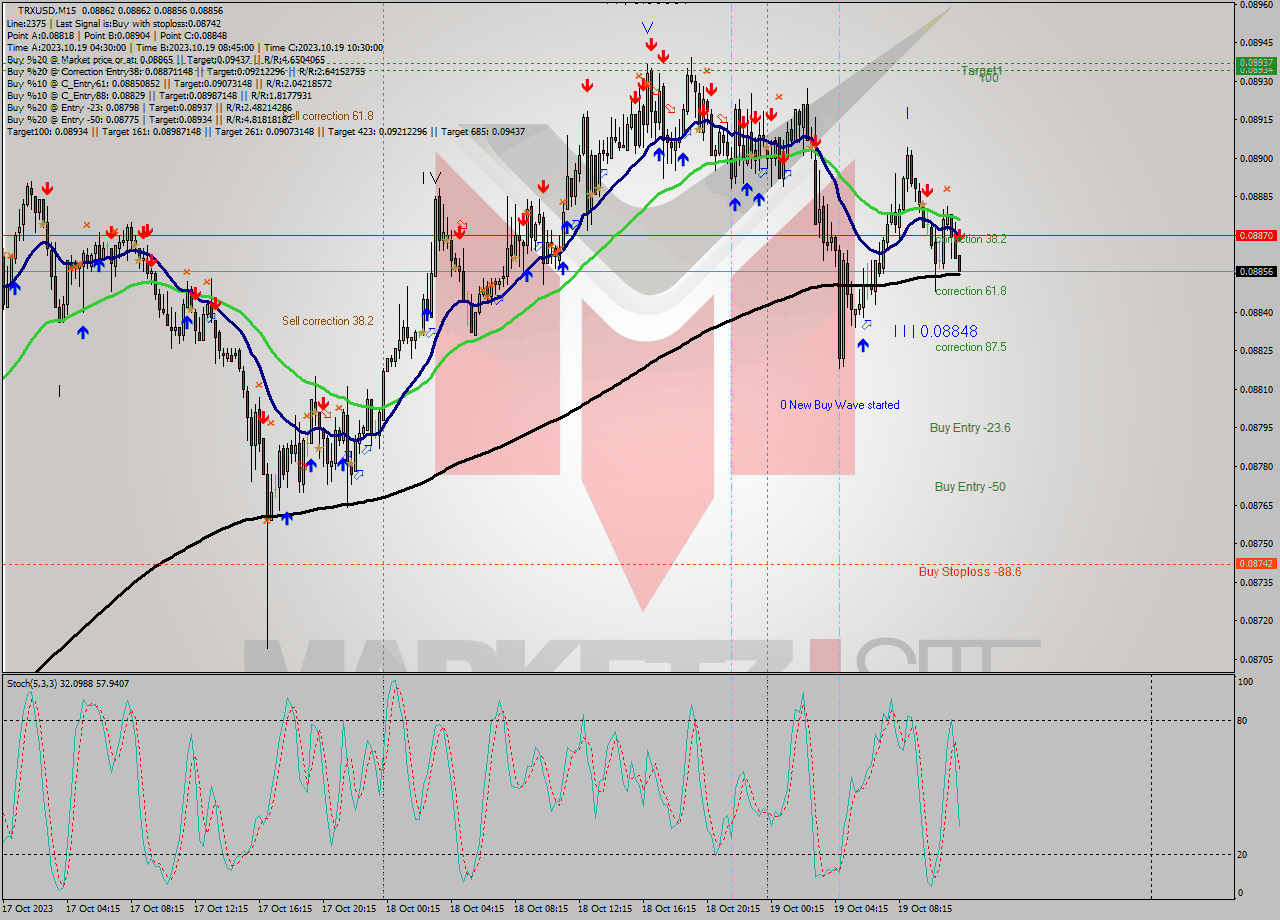Click the 0.08720 price axis label
This screenshot has height=920, width=1280.
[x=1256, y=621]
